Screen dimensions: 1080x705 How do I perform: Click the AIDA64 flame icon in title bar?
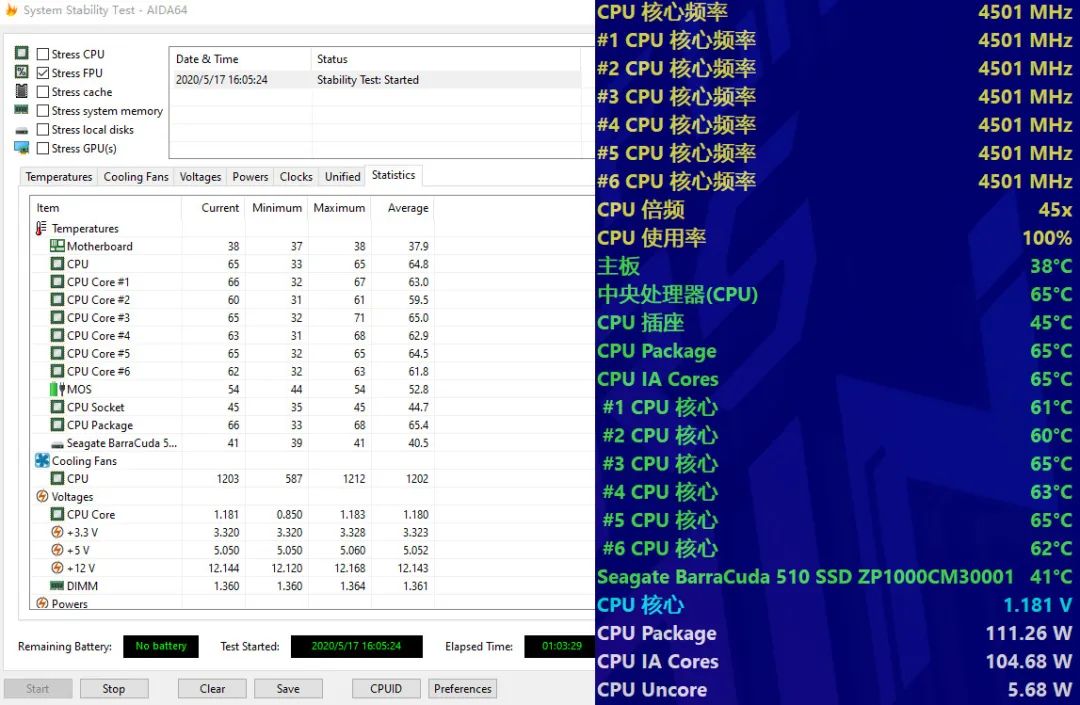pos(11,10)
